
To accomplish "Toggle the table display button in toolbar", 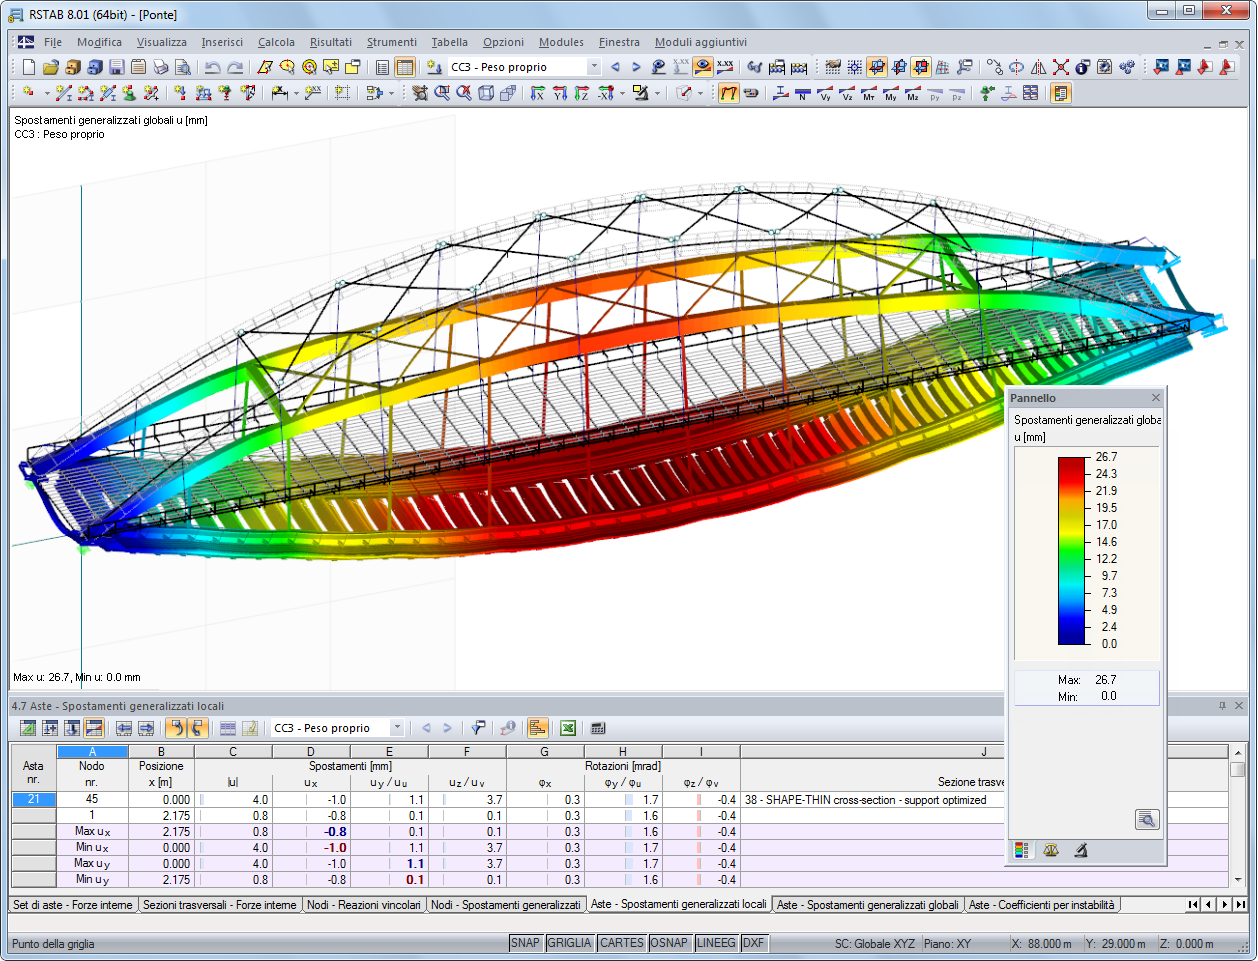I will [x=405, y=67].
